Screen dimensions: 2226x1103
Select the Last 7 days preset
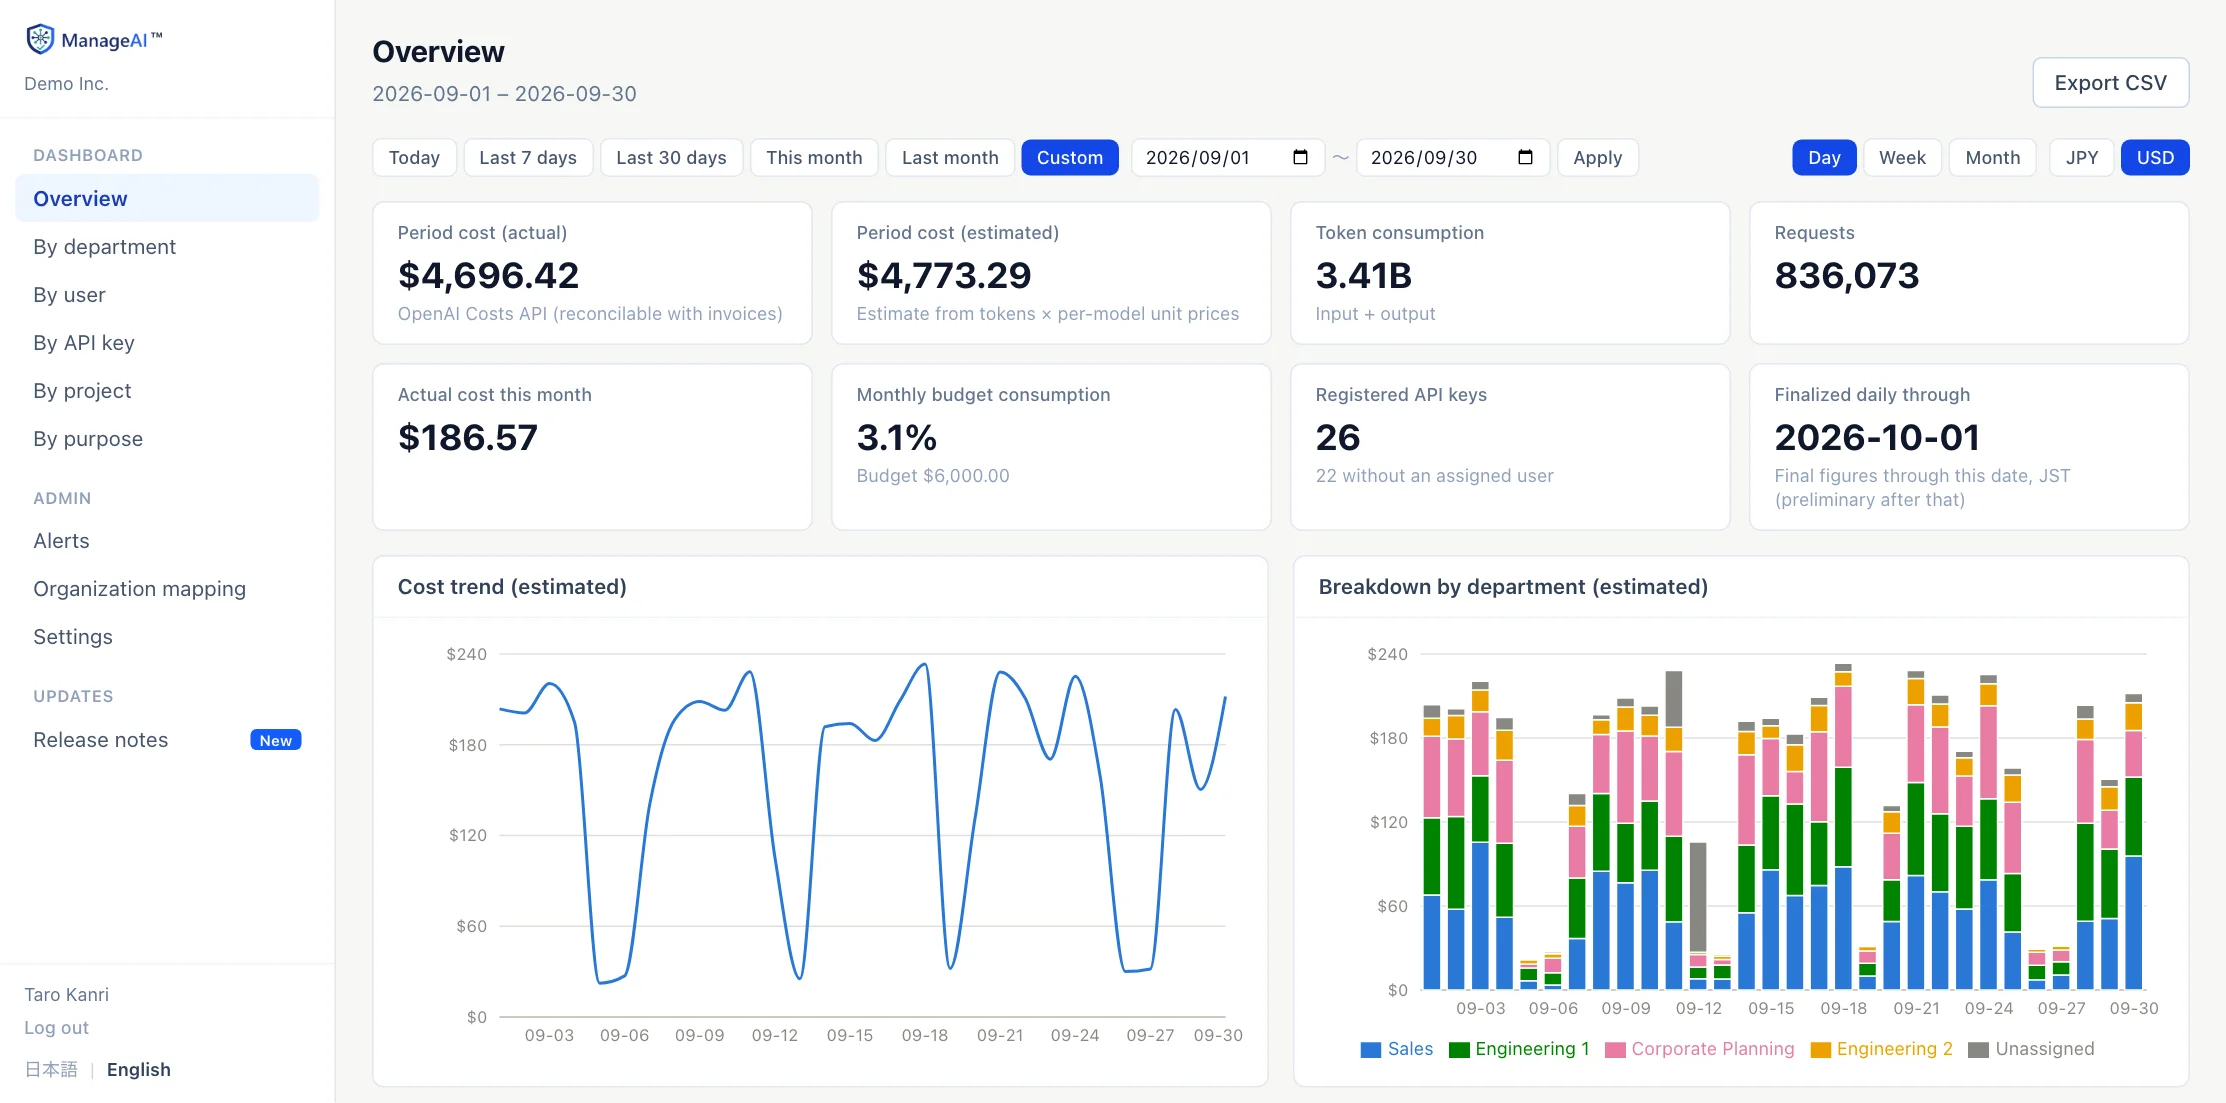tap(528, 157)
